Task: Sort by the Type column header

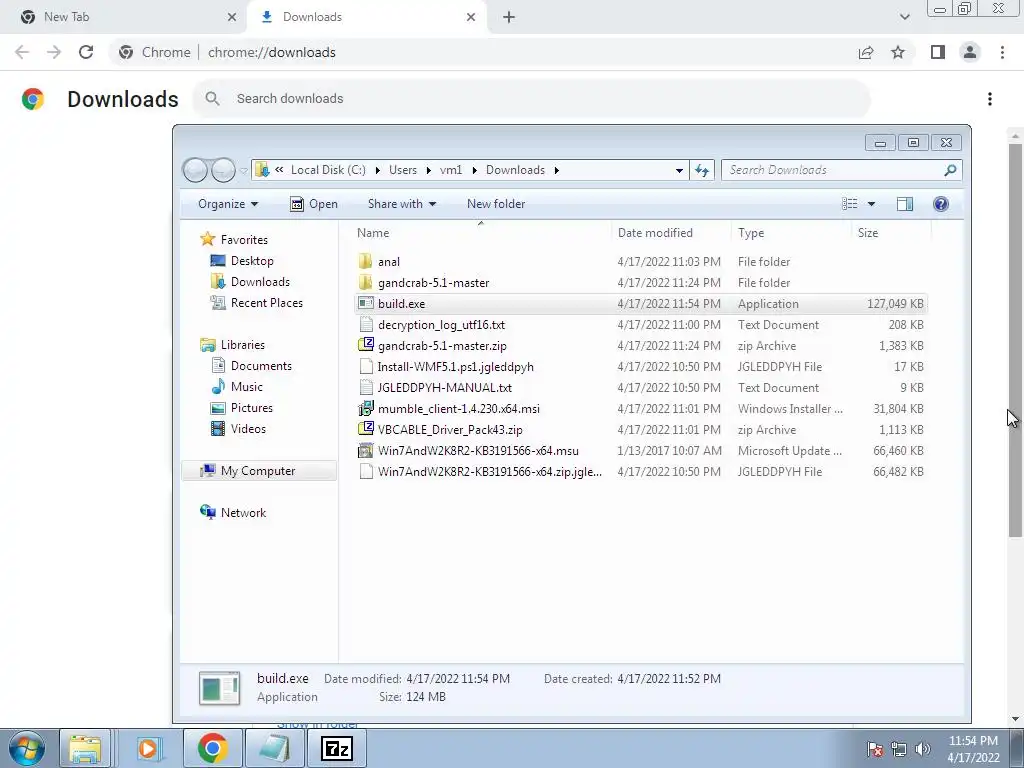Action: point(791,232)
